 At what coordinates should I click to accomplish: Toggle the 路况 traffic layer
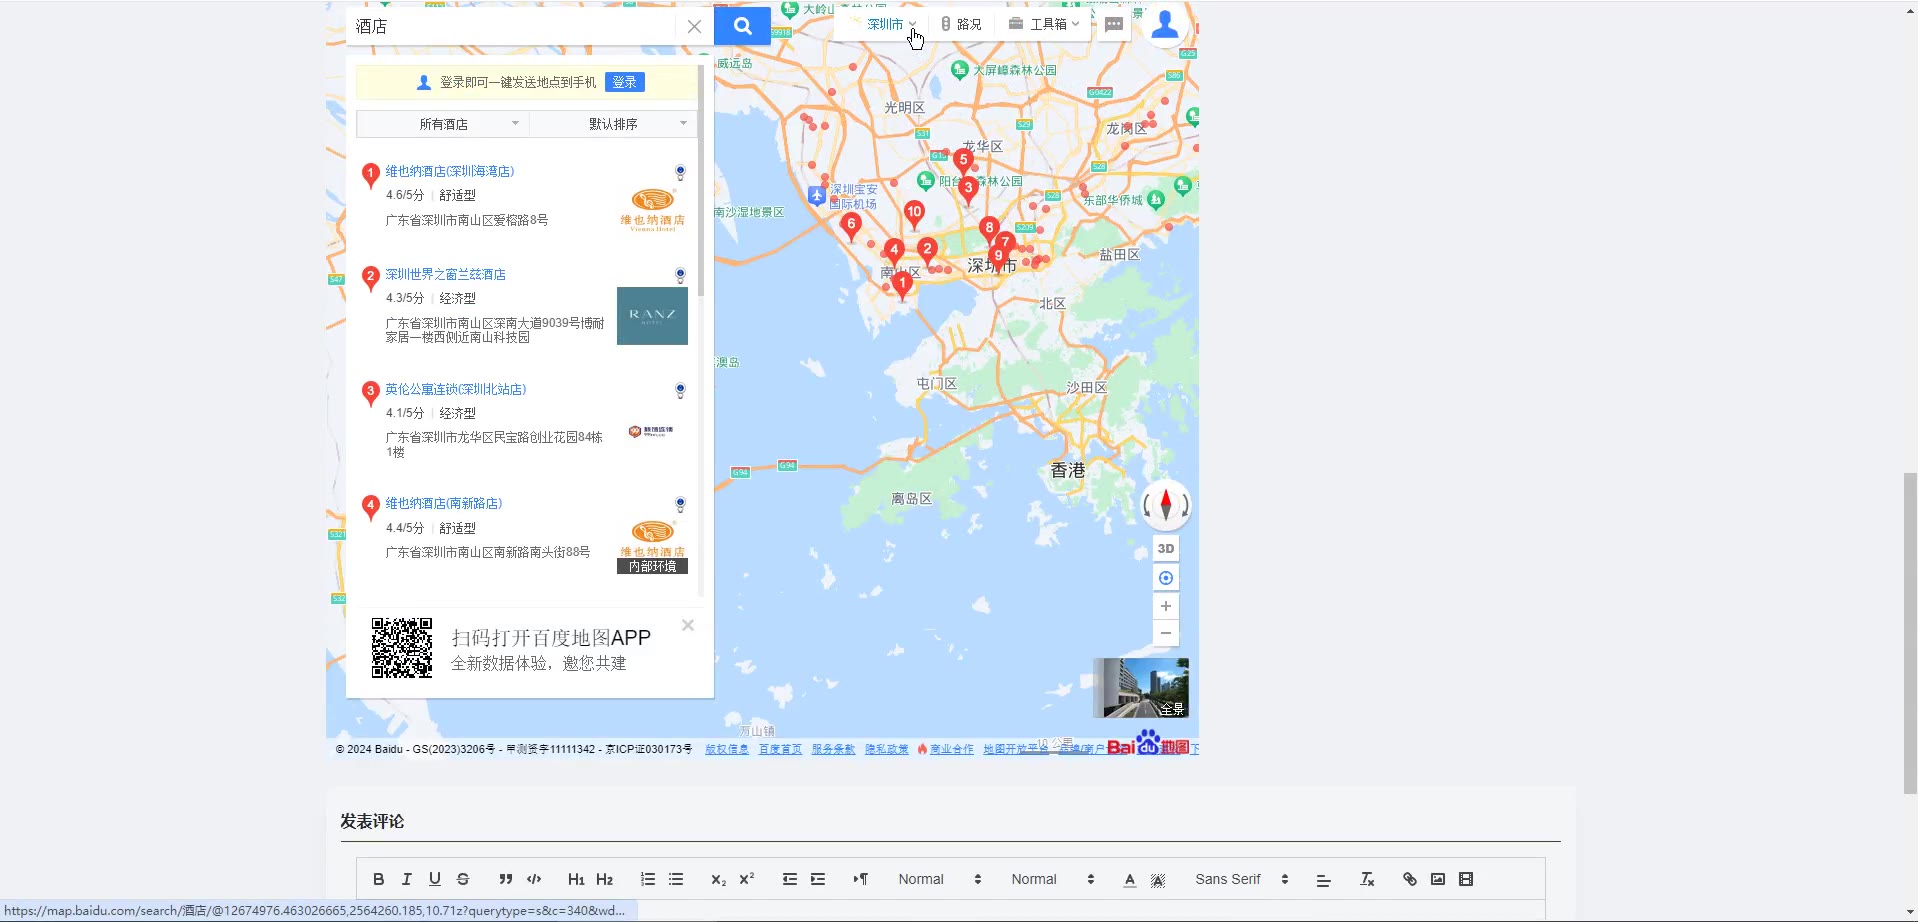pos(961,24)
